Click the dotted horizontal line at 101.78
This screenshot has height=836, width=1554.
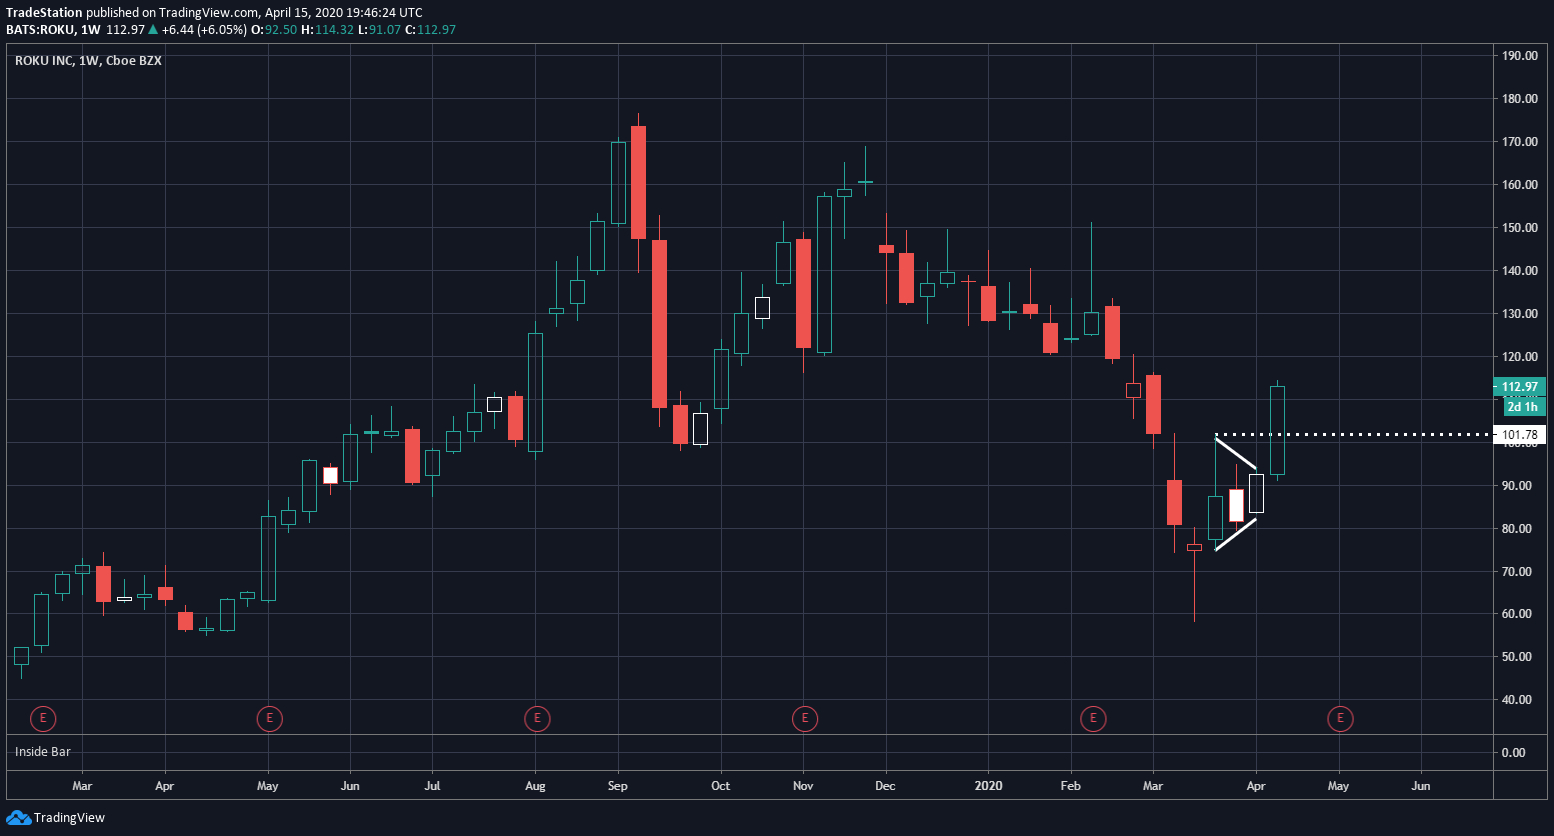click(x=1350, y=435)
